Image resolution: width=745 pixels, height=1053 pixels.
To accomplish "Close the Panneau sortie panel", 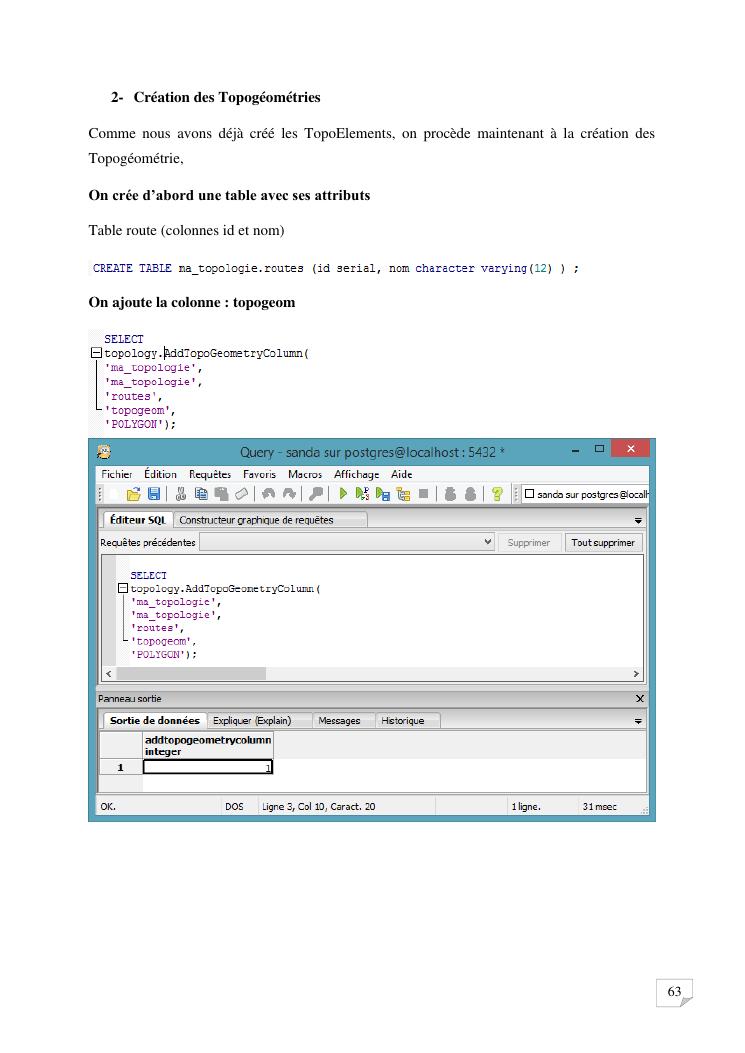I will coord(640,699).
